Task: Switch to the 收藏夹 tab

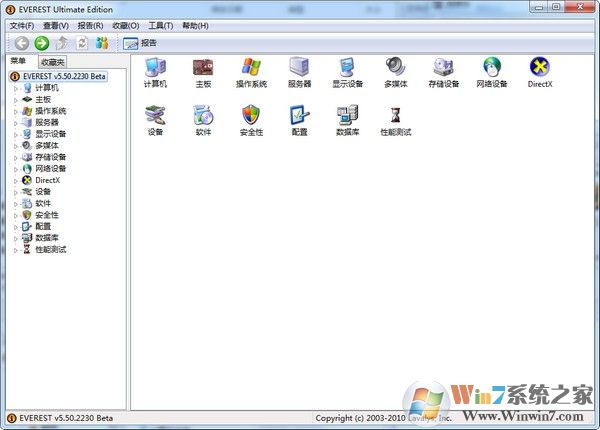Action: pos(52,62)
